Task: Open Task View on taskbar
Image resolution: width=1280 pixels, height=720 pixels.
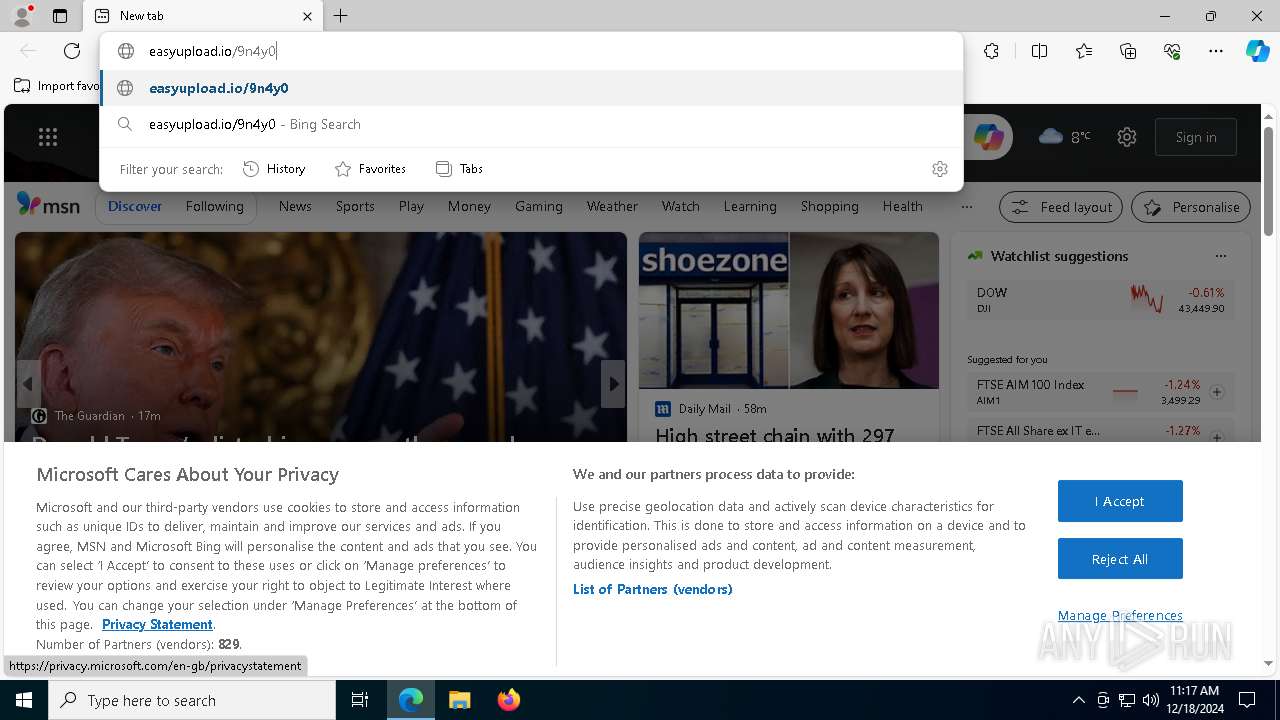Action: coord(360,700)
